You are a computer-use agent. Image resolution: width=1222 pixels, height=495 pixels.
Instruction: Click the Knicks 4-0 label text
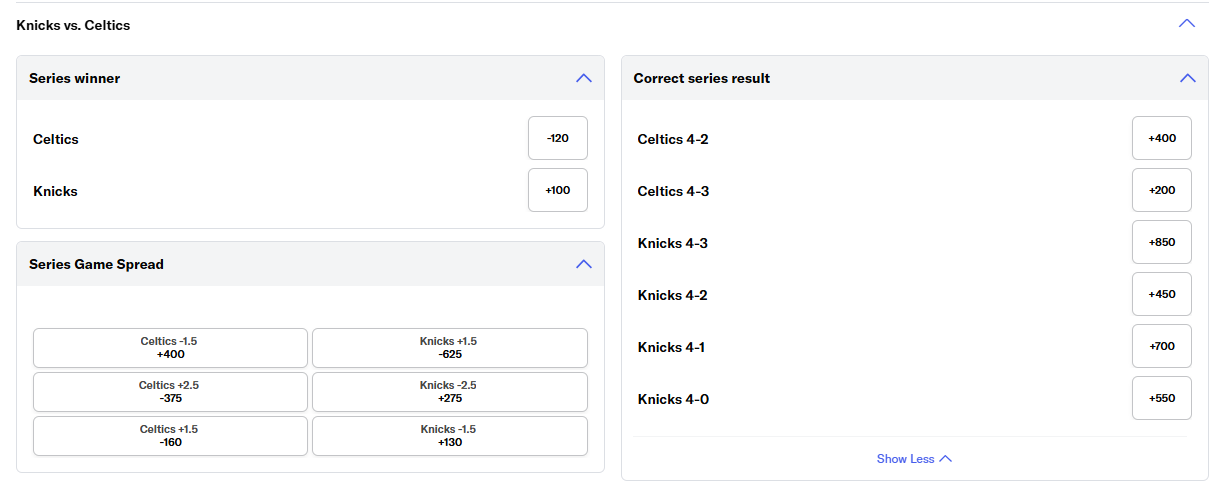pyautogui.click(x=673, y=399)
